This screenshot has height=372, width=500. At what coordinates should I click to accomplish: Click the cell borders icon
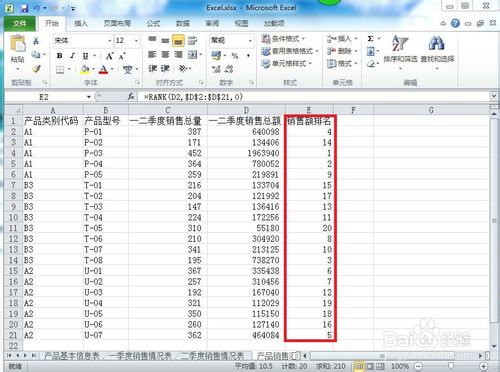click(x=60, y=69)
